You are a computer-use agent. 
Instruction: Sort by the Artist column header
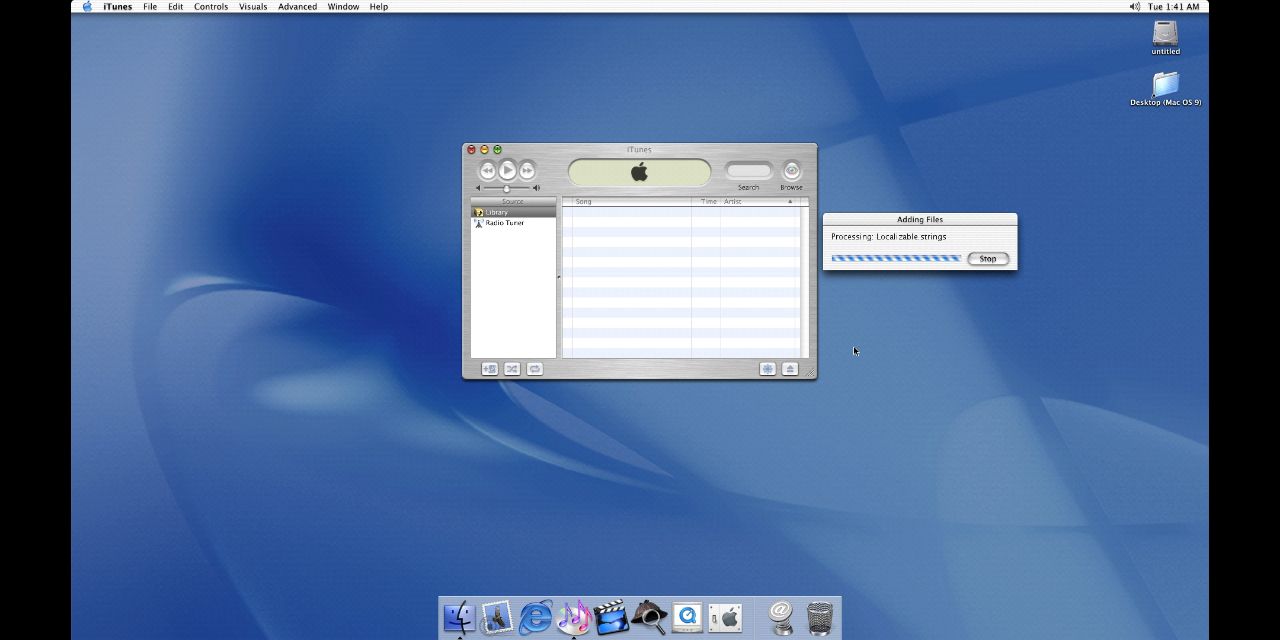[x=759, y=202]
